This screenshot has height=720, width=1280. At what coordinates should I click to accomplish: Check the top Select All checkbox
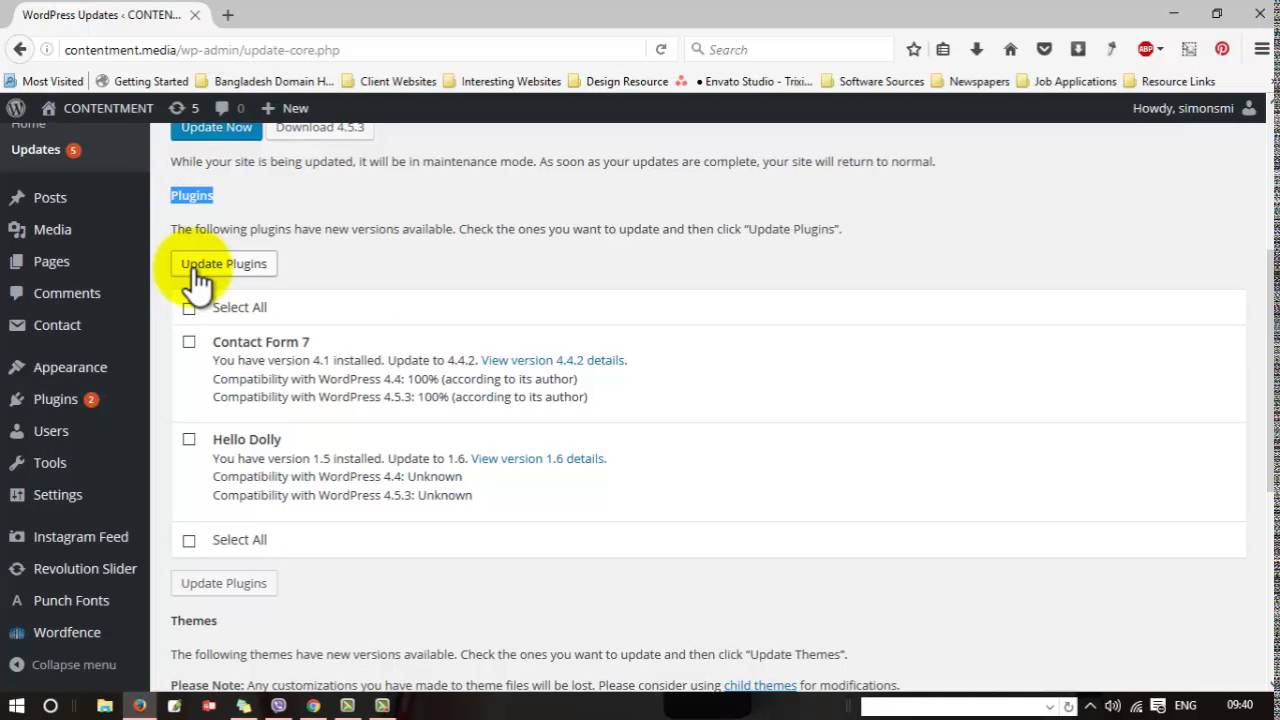[189, 308]
